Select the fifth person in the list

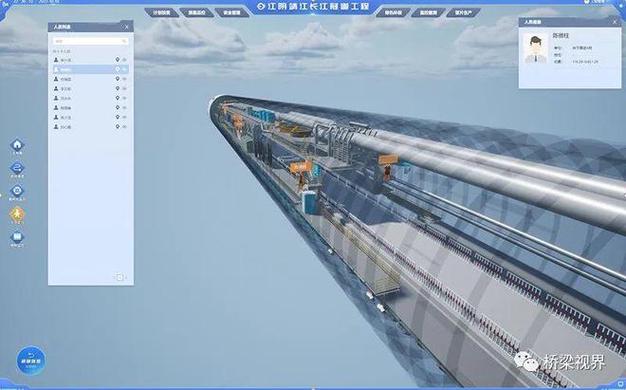pyautogui.click(x=91, y=98)
